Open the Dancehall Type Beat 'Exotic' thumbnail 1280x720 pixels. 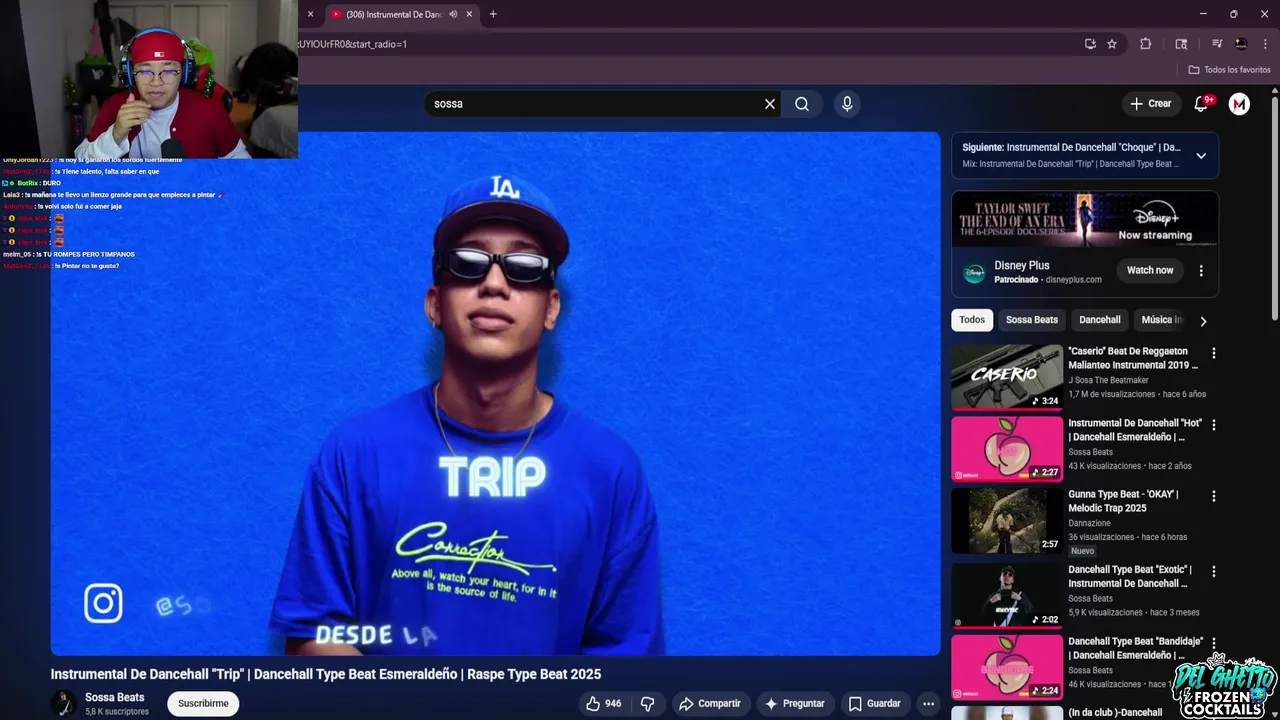pos(1007,596)
